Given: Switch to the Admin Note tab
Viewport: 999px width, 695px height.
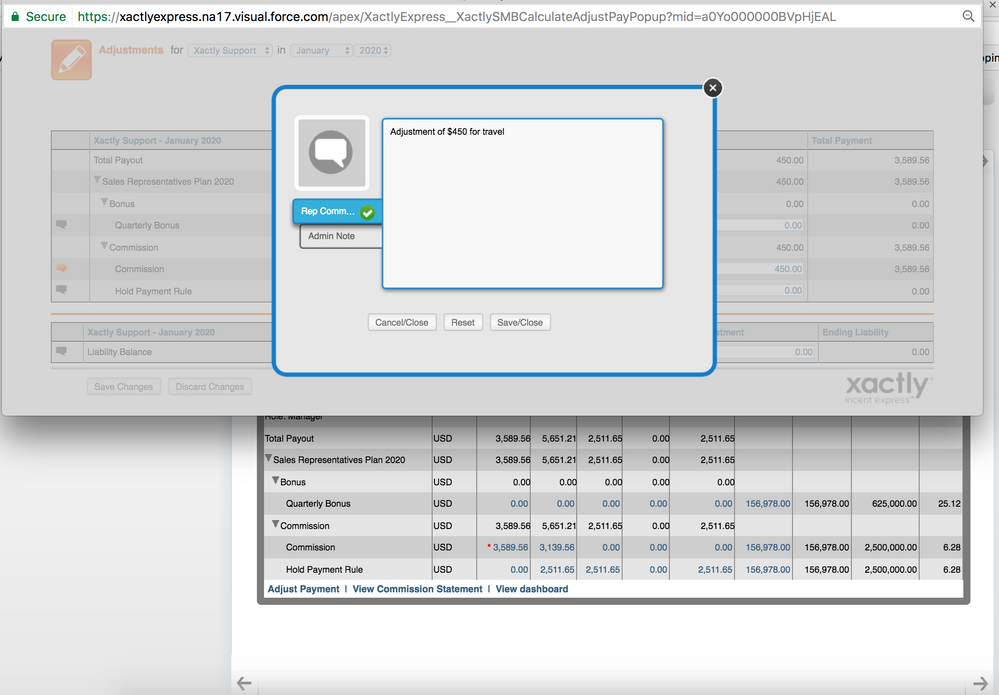Looking at the screenshot, I should point(341,236).
